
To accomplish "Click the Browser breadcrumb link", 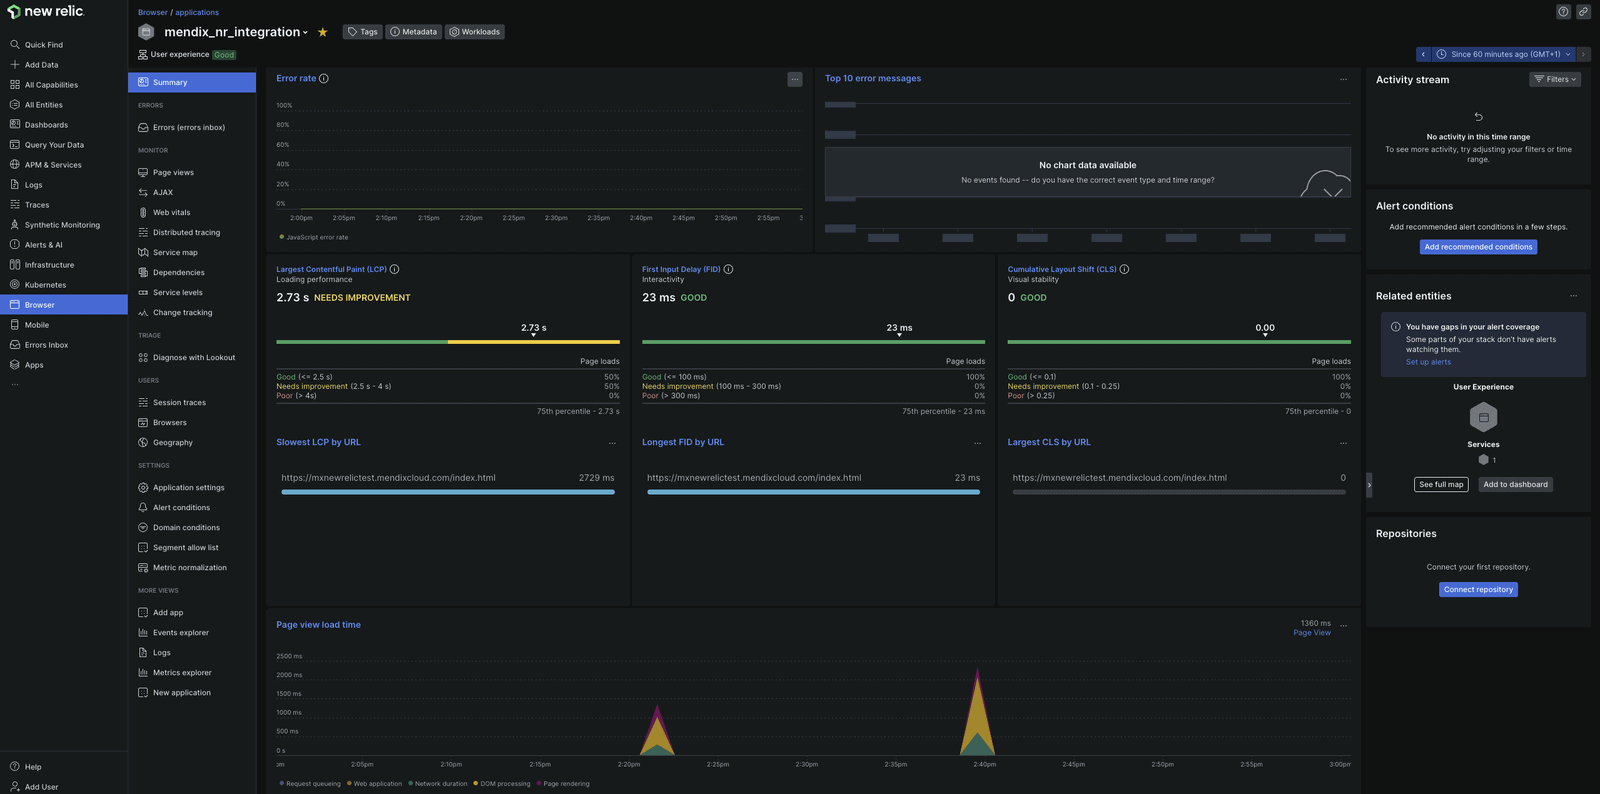I will tap(153, 13).
